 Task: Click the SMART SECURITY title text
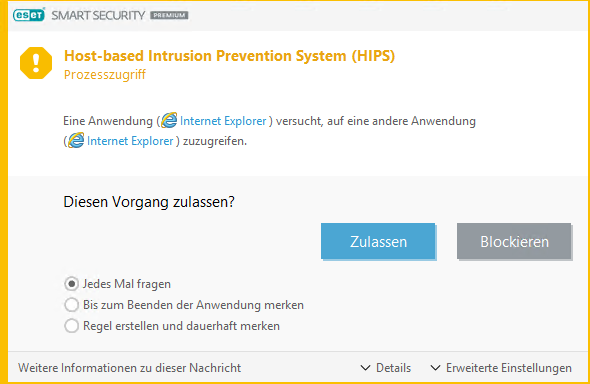click(x=98, y=15)
